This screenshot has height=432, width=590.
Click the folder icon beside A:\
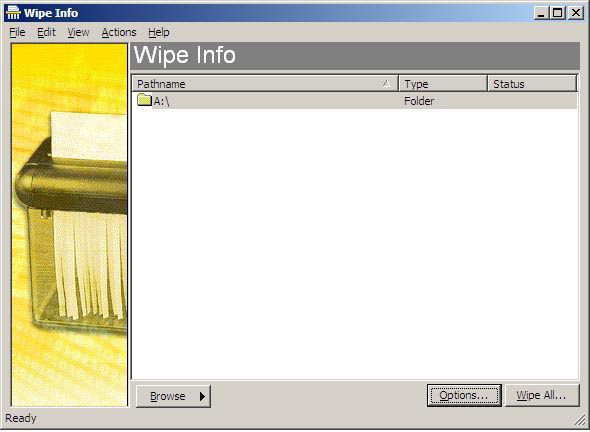144,100
